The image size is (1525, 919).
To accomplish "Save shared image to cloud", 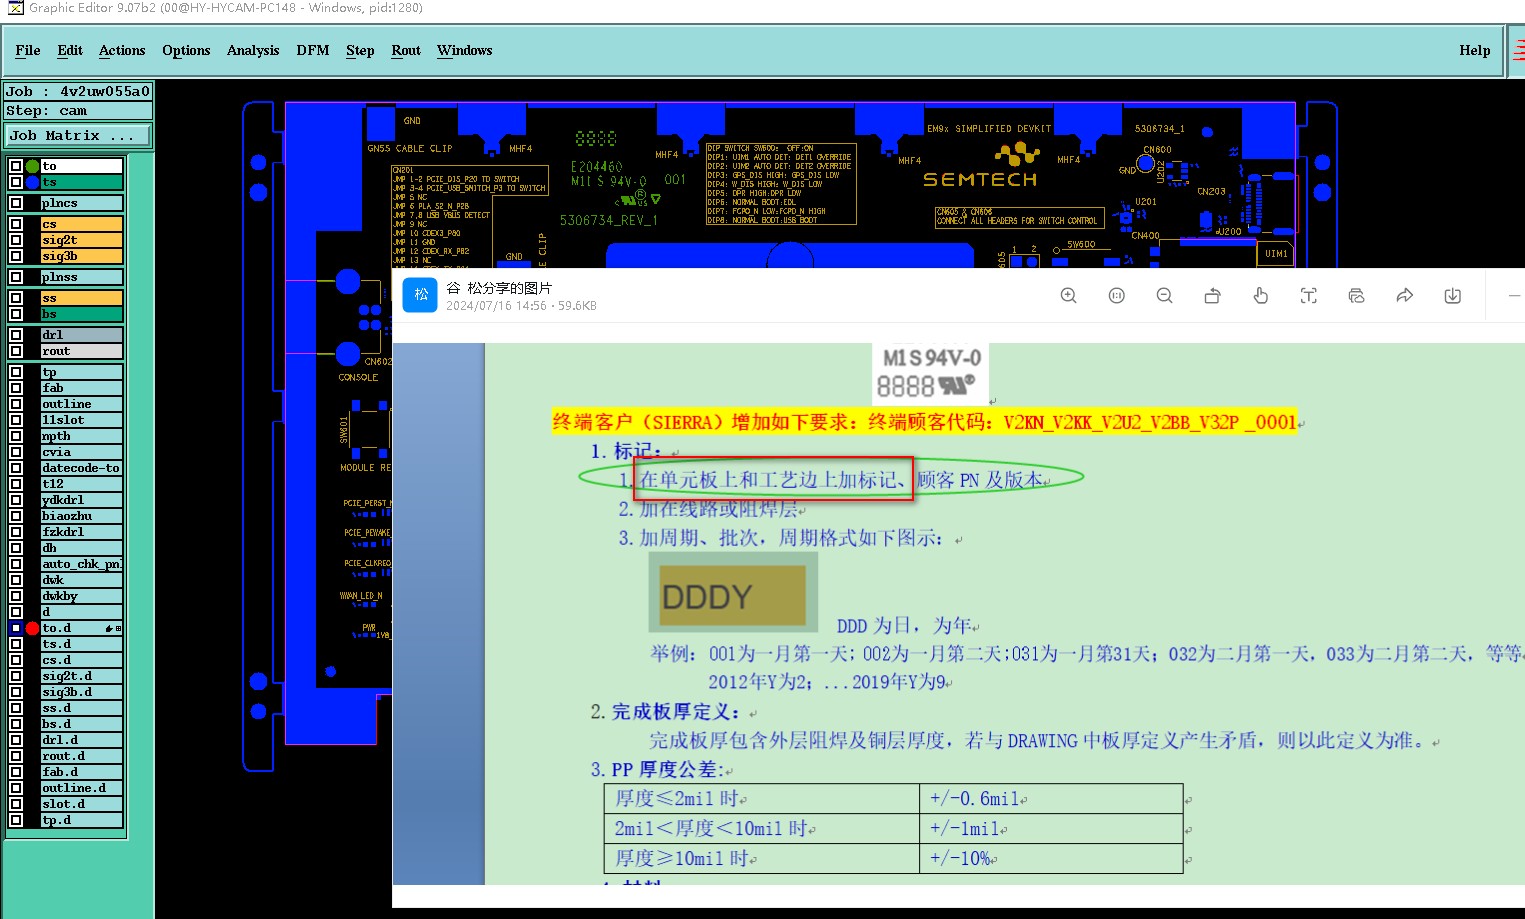I will click(1356, 296).
